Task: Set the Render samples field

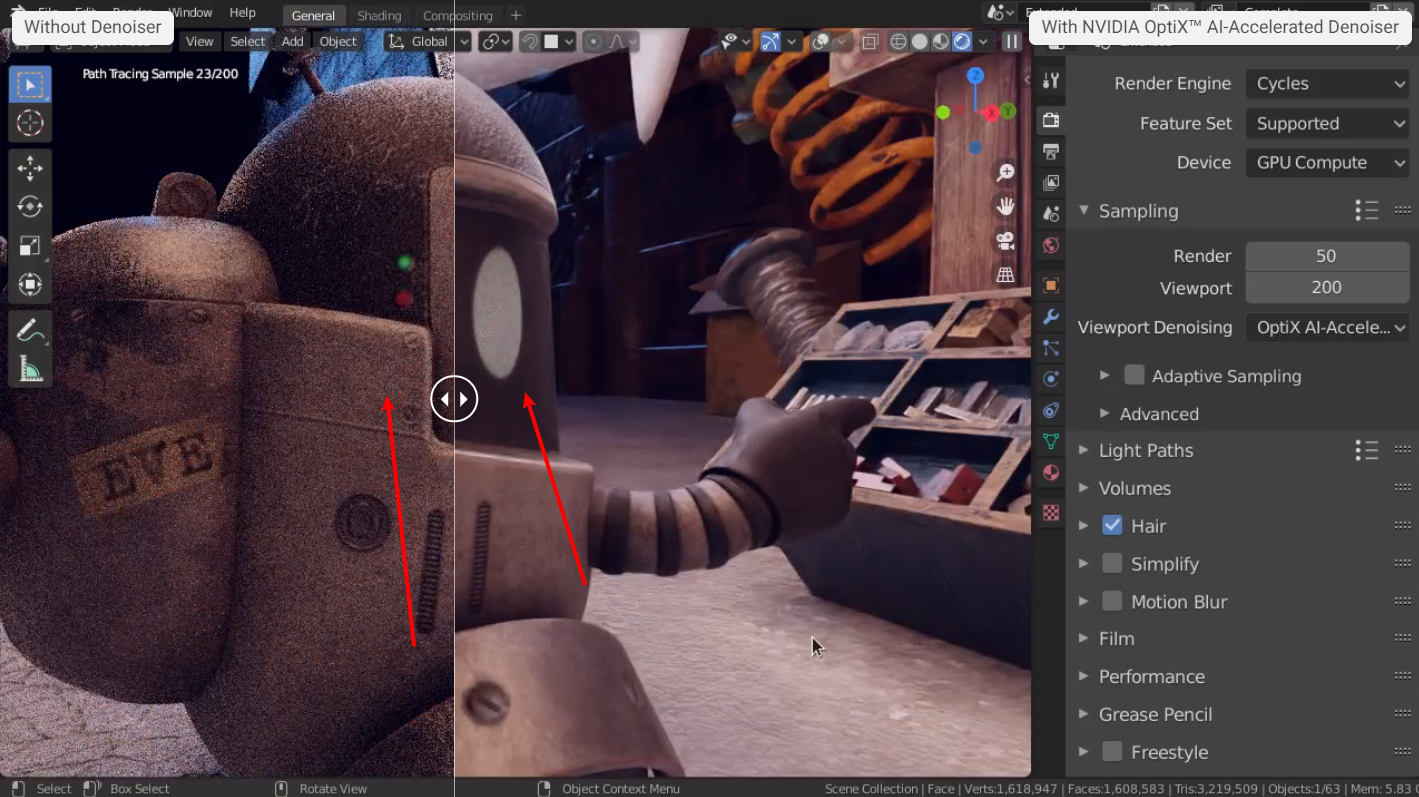Action: tap(1327, 256)
